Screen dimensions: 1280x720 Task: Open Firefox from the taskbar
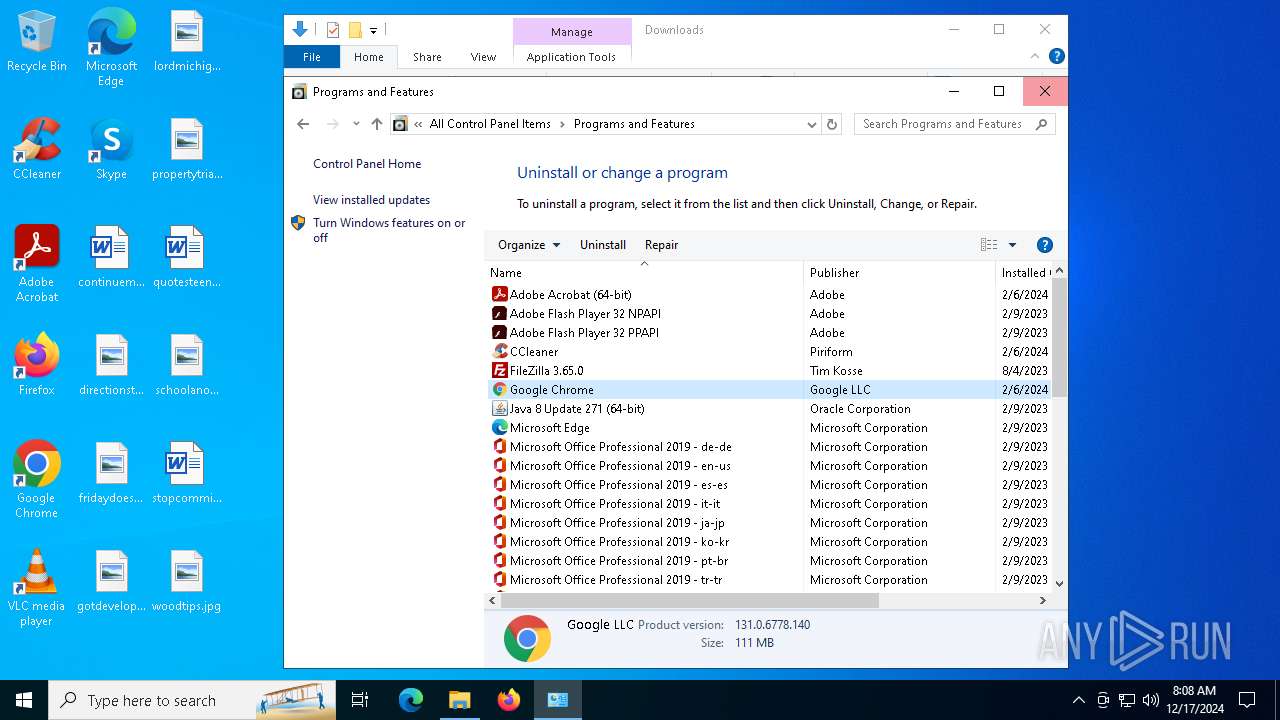(509, 700)
